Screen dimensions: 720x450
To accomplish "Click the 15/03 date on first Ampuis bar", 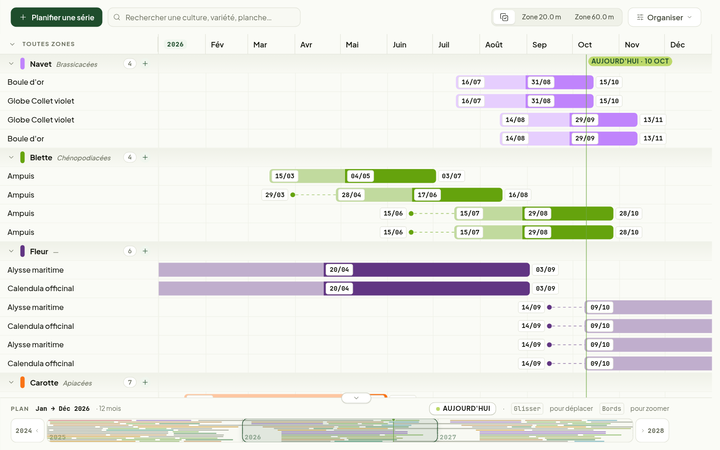I will point(285,176).
